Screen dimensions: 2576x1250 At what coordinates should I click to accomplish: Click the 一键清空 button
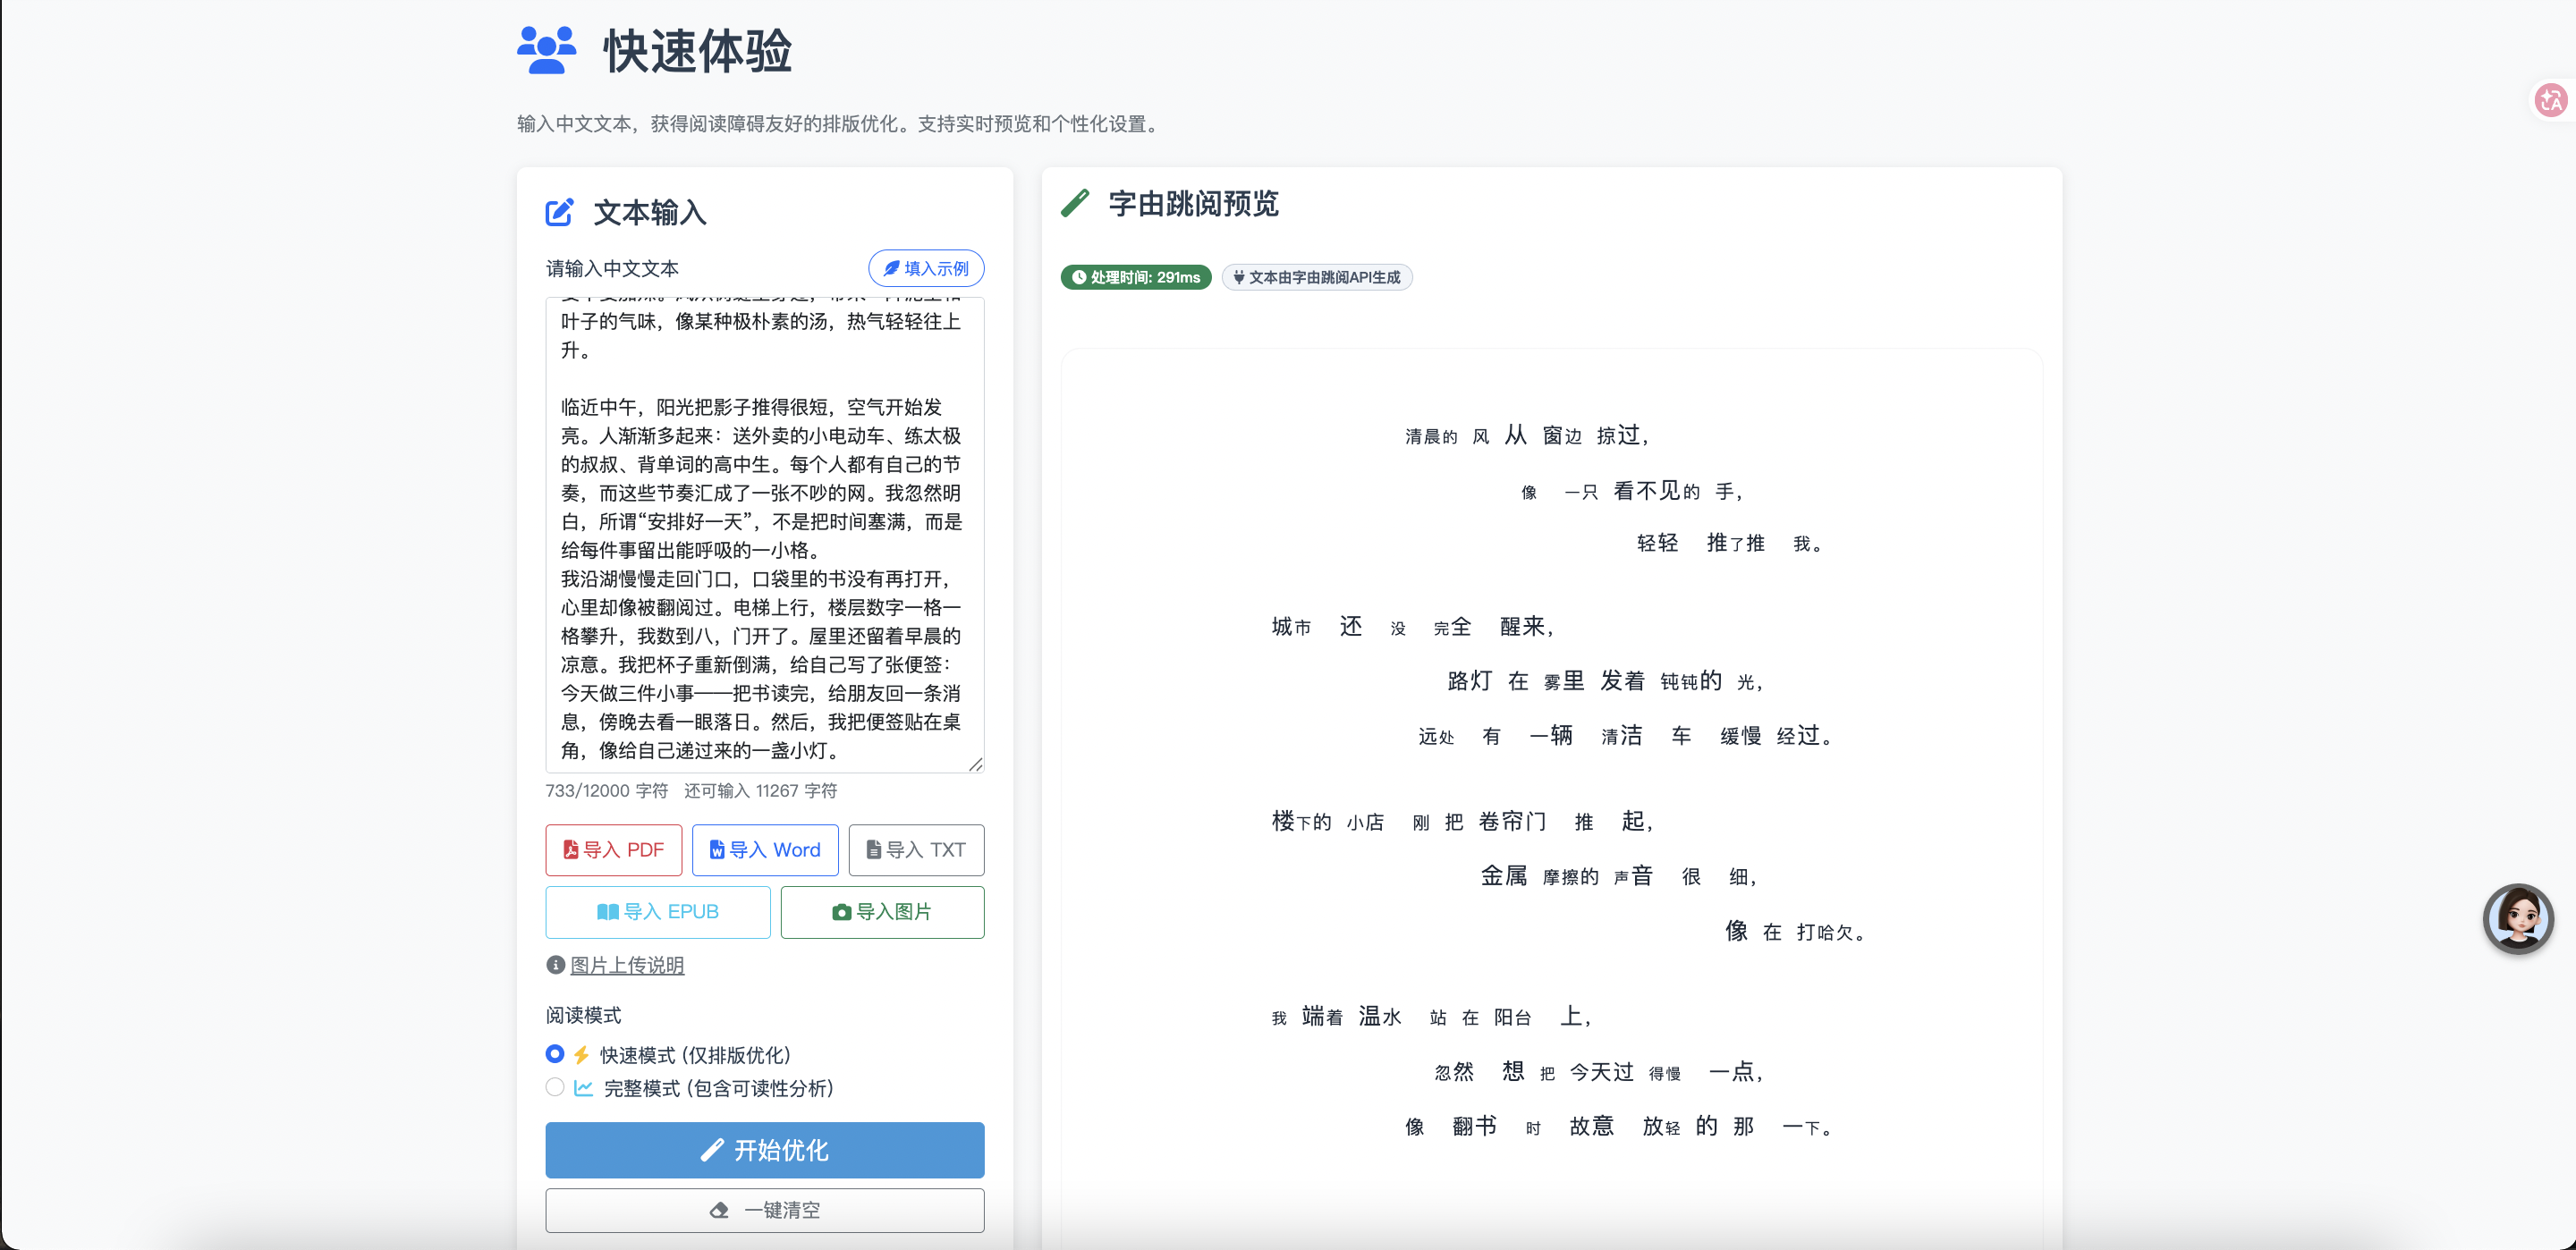[765, 1210]
